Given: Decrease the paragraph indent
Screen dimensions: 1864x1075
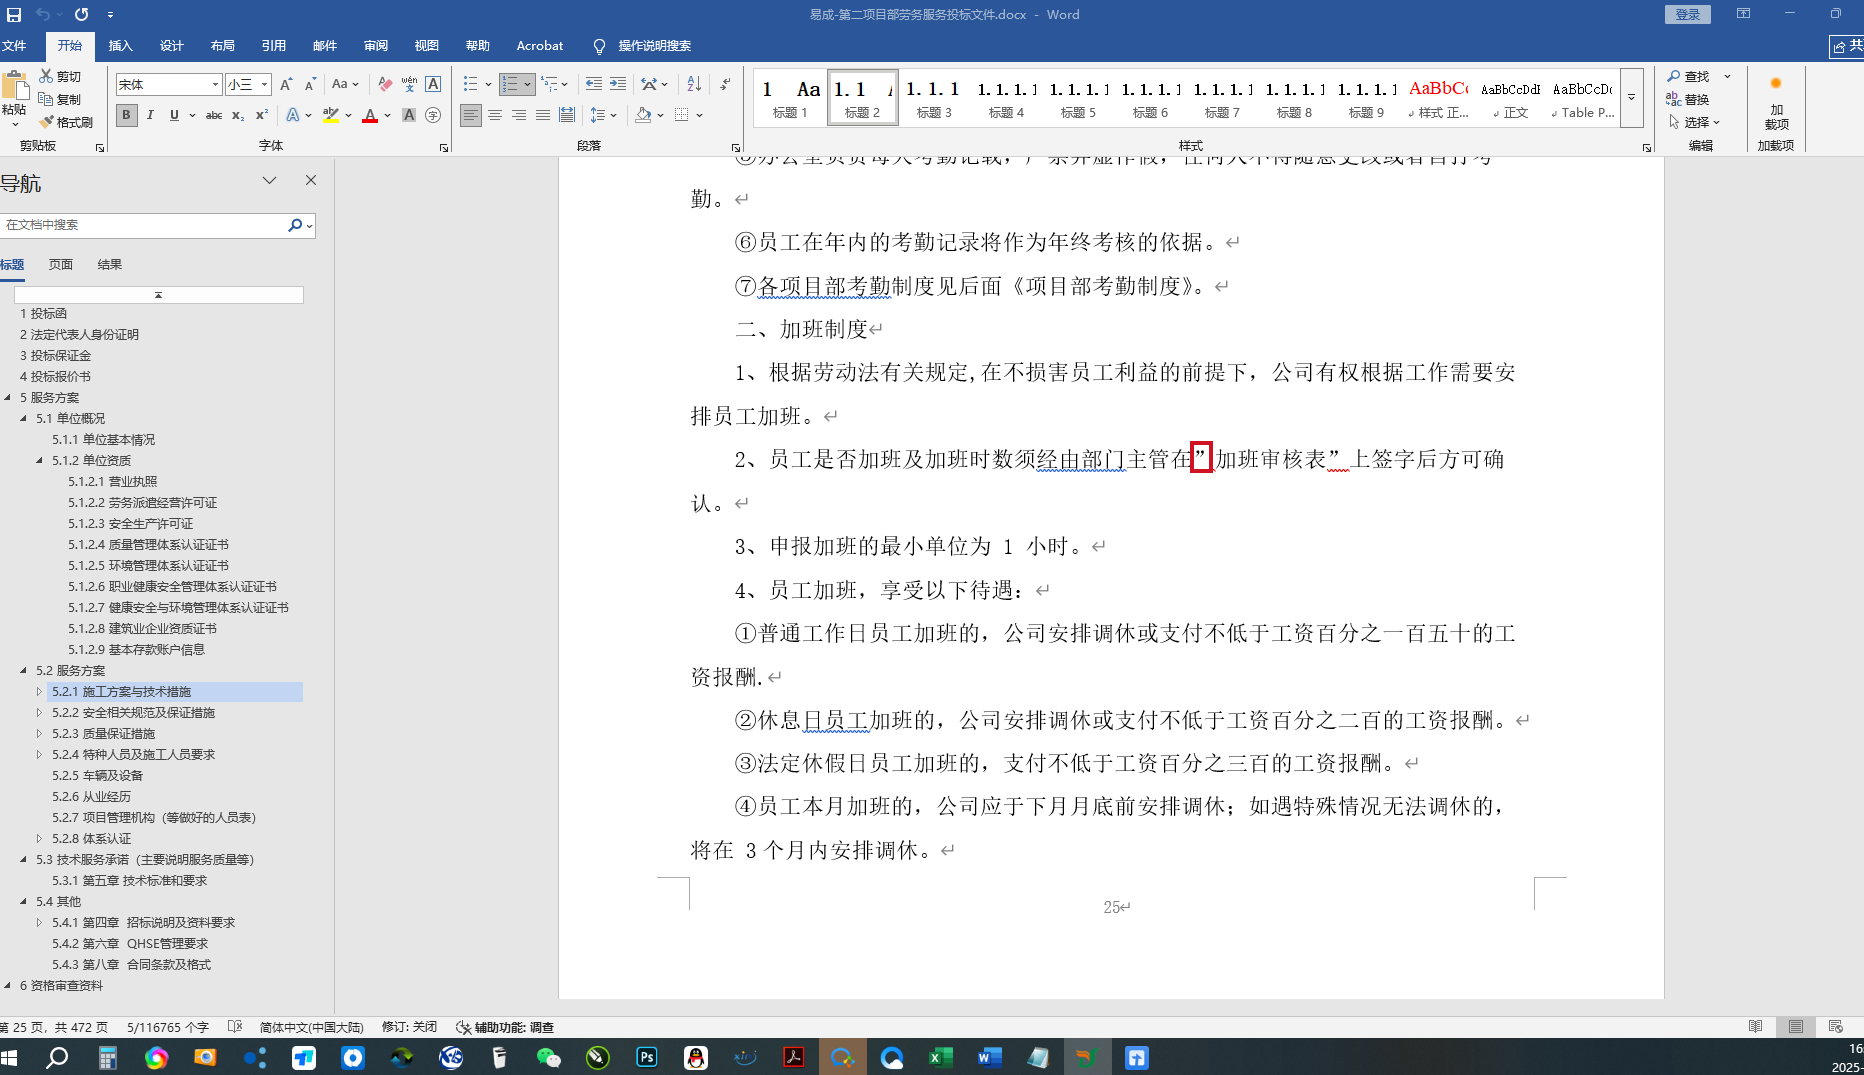Looking at the screenshot, I should [x=594, y=85].
